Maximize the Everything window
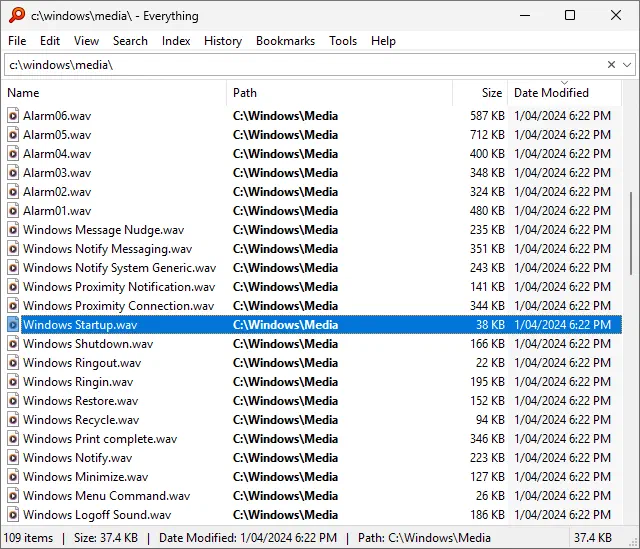 570,16
